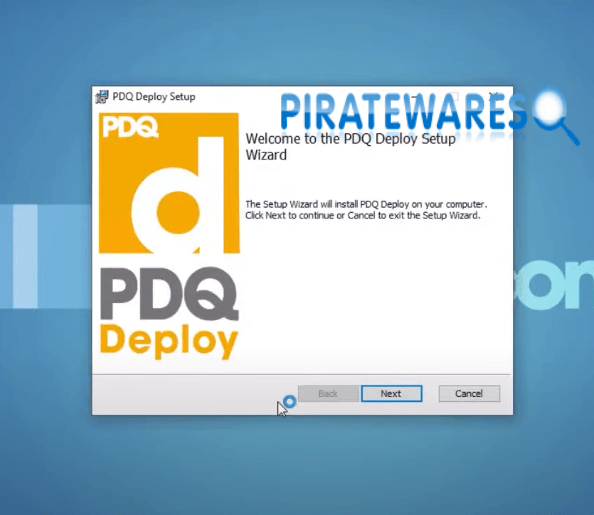The height and width of the screenshot is (515, 594).
Task: Click the disabled Back button
Action: pos(328,393)
